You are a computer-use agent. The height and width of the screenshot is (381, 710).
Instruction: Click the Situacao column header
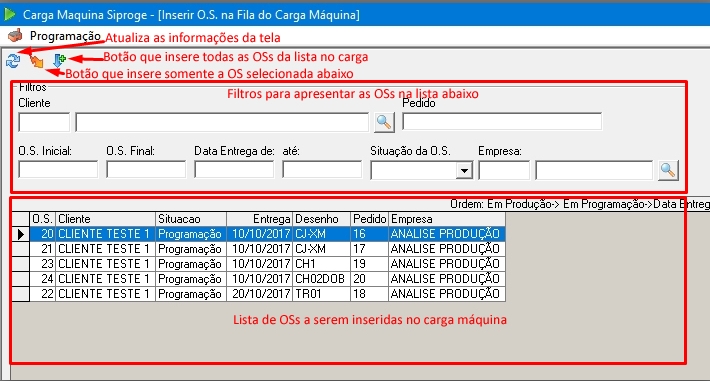191,219
